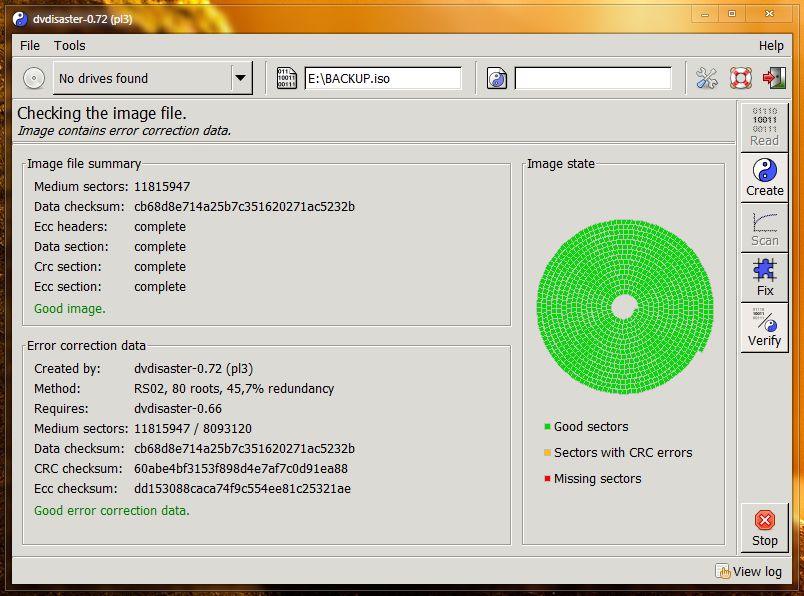Click the error correction file selection icon
804x596 pixels.
point(497,78)
